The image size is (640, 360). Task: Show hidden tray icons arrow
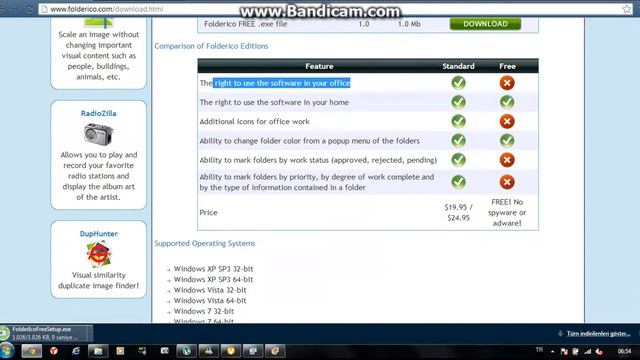[x=552, y=351]
